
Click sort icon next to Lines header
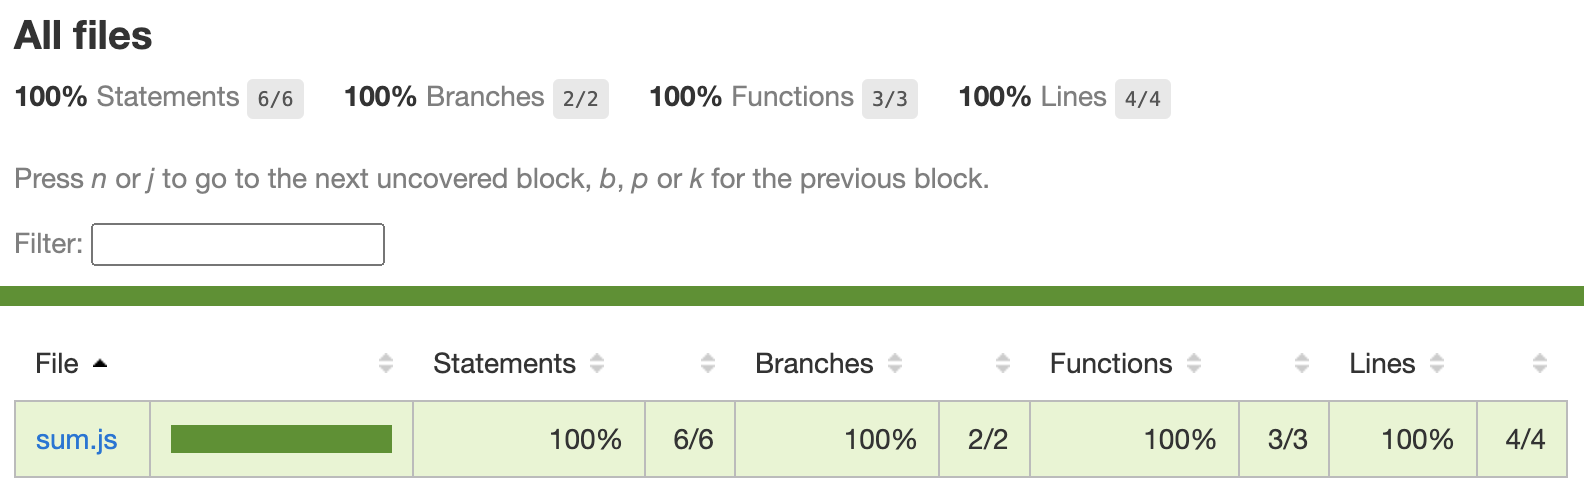click(x=1437, y=364)
